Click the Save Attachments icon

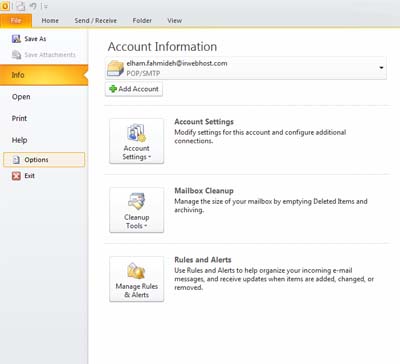point(16,55)
